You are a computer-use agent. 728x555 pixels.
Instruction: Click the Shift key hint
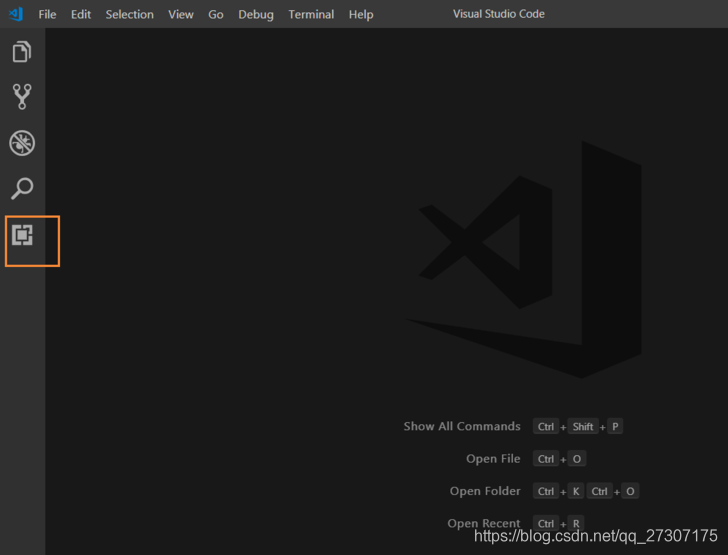(x=583, y=426)
